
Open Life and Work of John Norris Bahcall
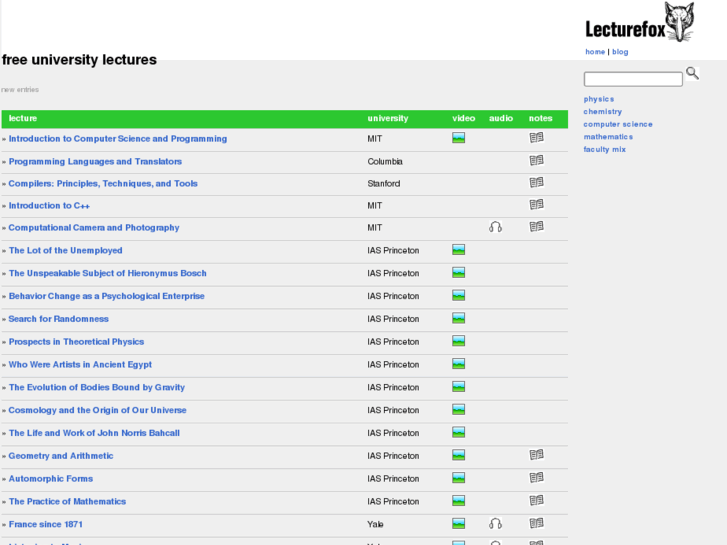tap(94, 433)
